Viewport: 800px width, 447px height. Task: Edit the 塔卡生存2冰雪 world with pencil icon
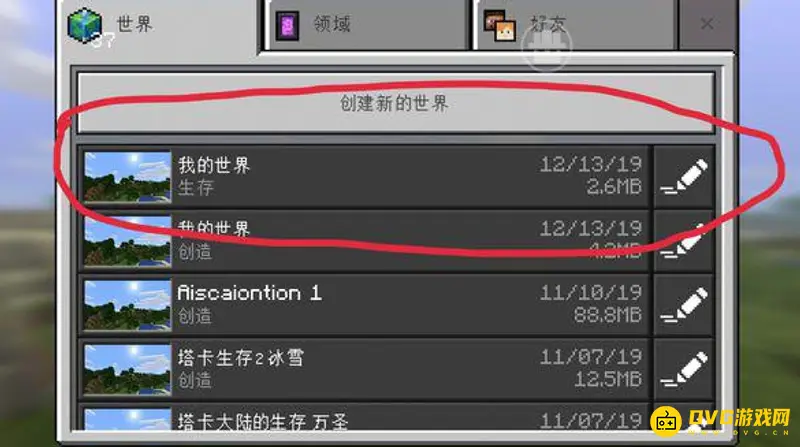pyautogui.click(x=684, y=369)
